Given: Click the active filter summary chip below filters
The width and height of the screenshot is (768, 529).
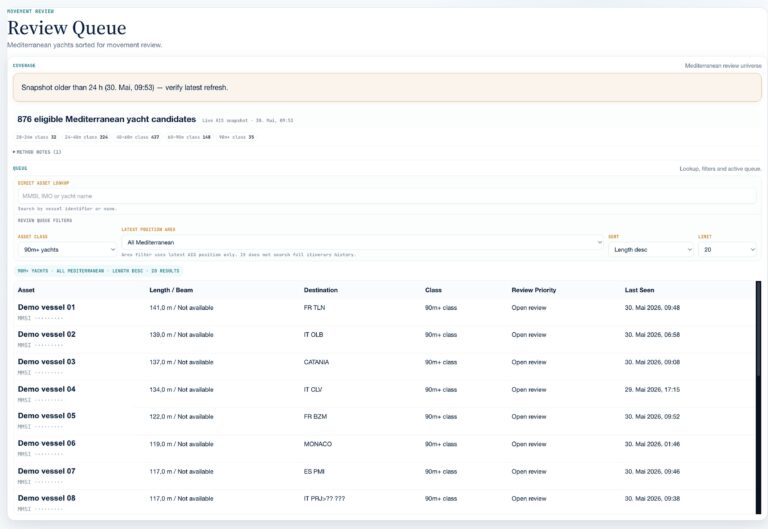Looking at the screenshot, I should [98, 270].
